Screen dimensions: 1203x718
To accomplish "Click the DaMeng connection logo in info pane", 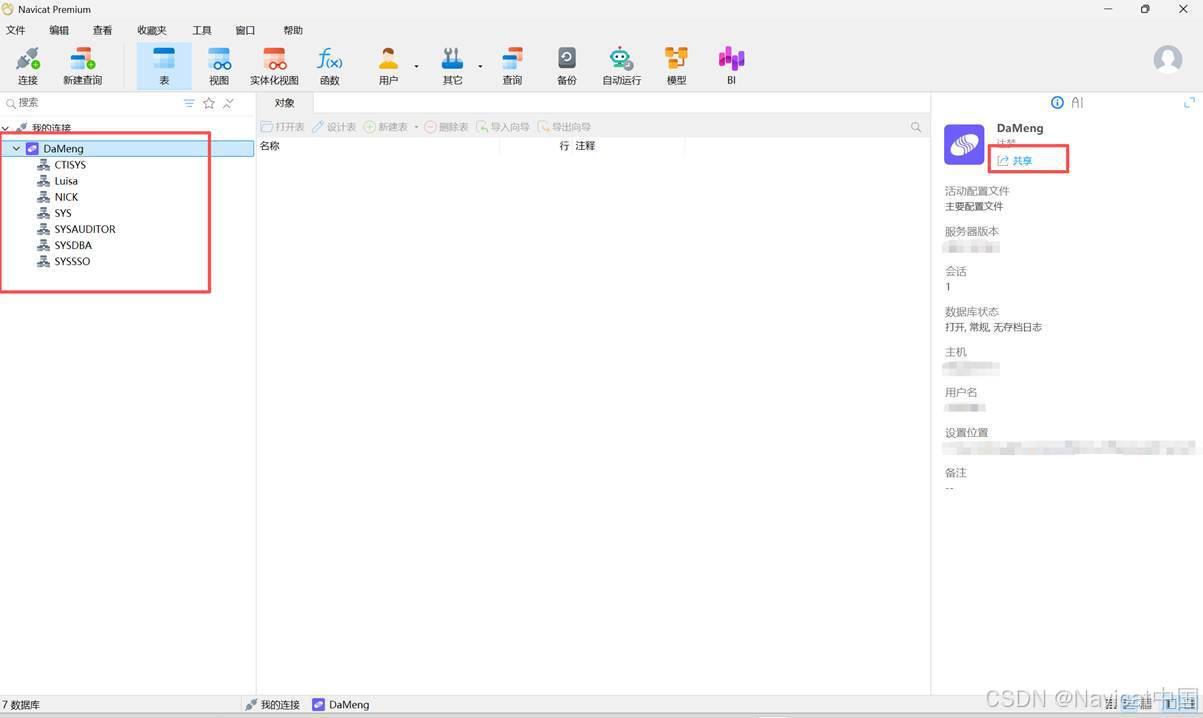I will 964,145.
